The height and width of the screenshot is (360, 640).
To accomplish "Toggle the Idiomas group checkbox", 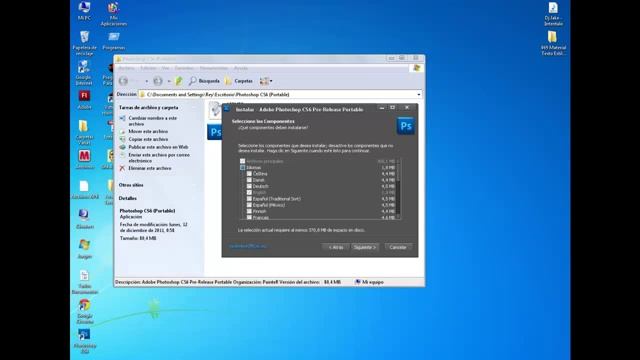I will 242,167.
